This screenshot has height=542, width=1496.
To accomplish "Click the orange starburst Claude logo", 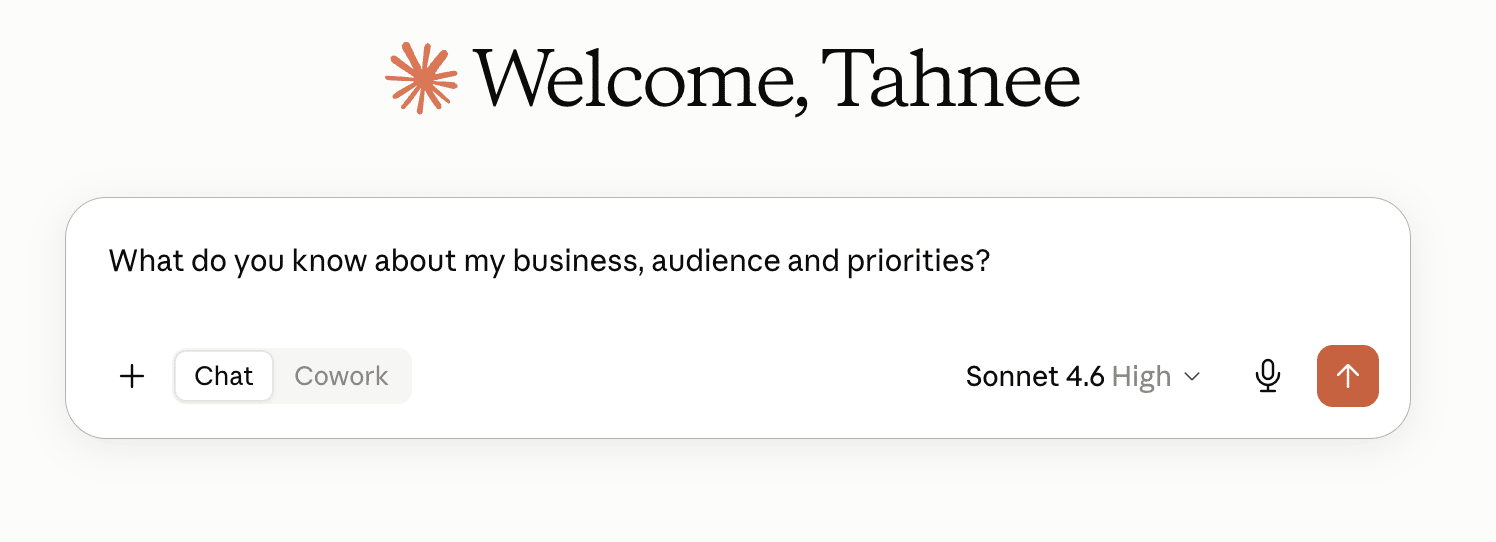I will point(421,78).
